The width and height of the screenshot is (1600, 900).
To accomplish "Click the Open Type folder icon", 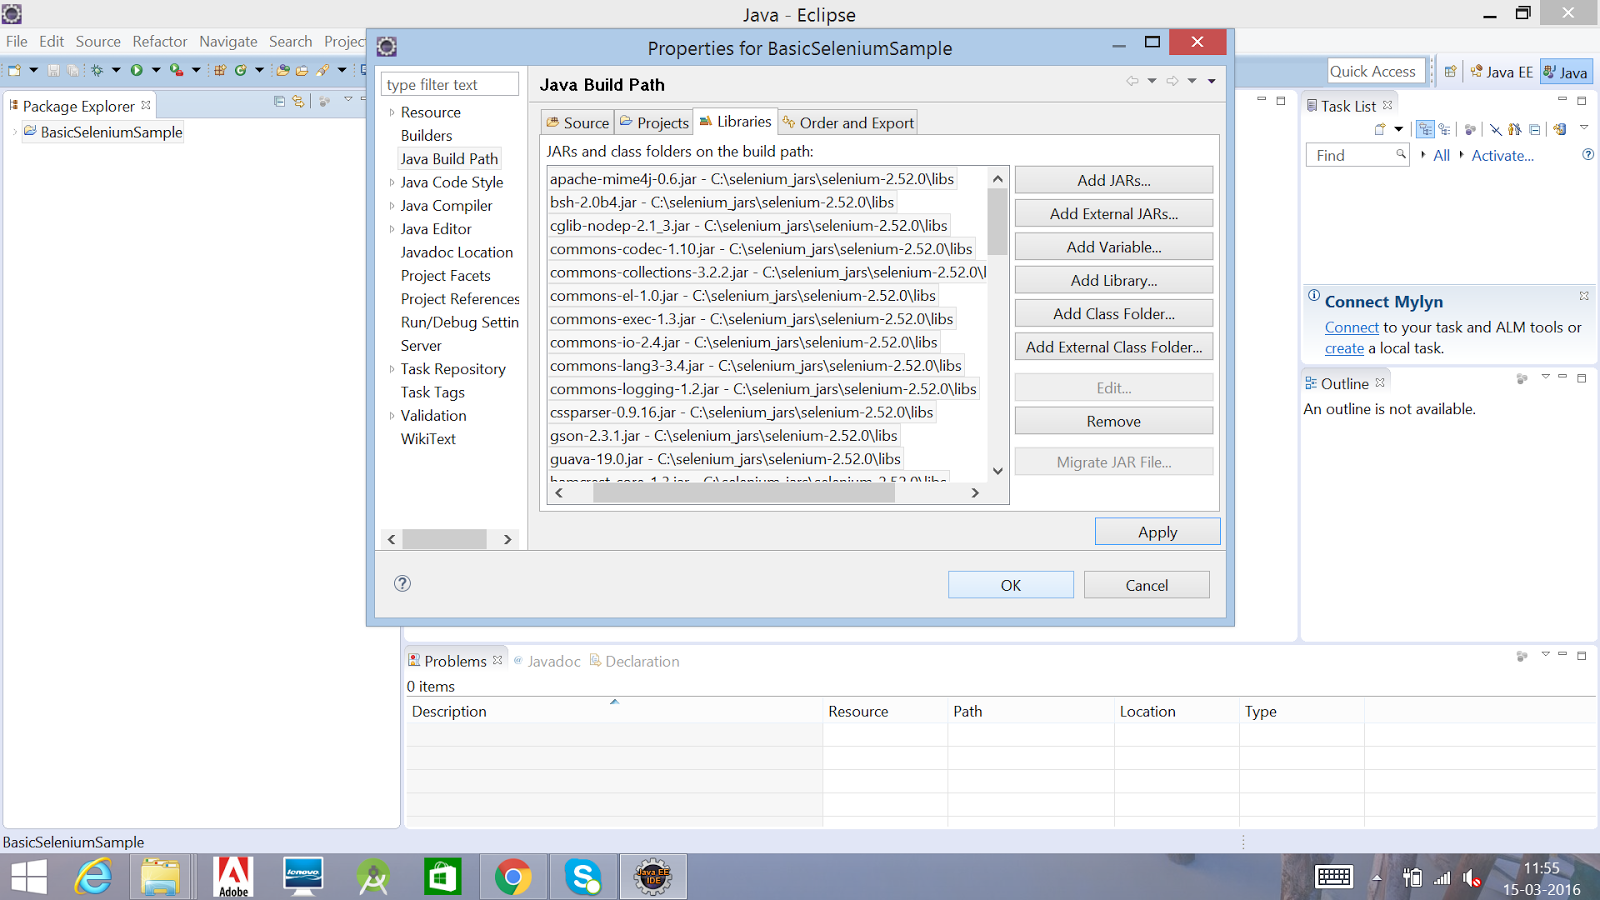I will coord(283,70).
